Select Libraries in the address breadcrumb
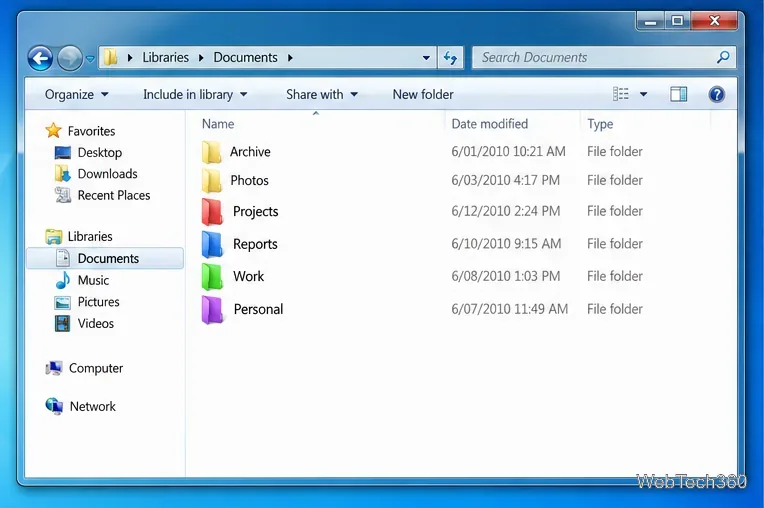The image size is (764, 508). coord(166,57)
